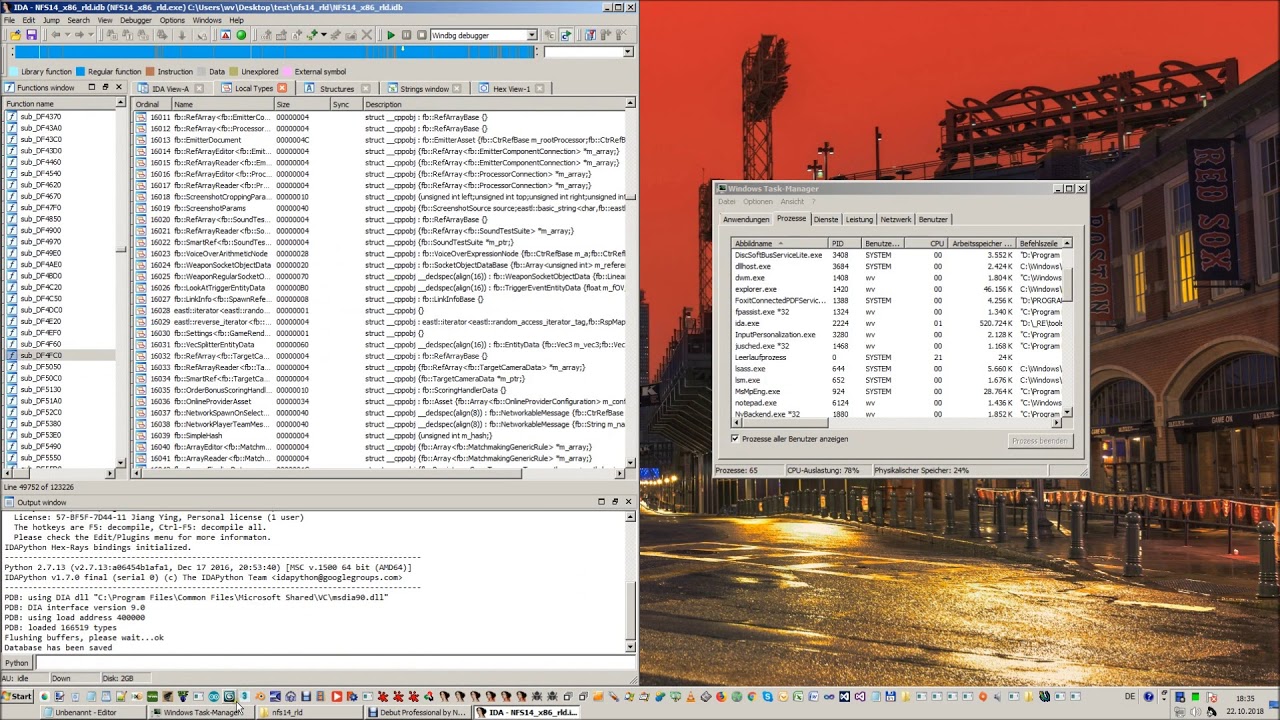The width and height of the screenshot is (1280, 720).
Task: Open the dropdown arrow next to the forward arrow
Action: 91,35
